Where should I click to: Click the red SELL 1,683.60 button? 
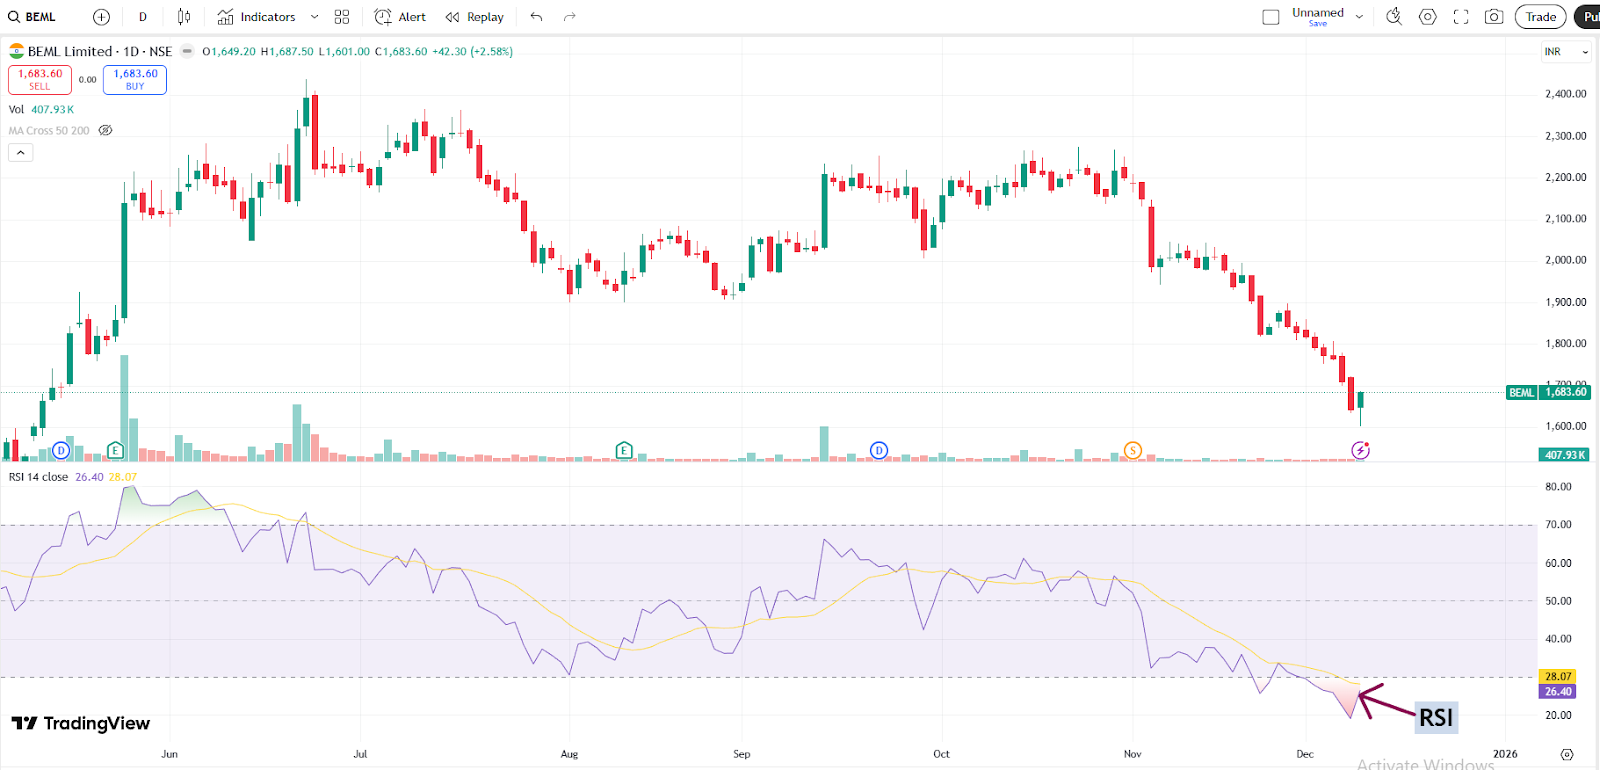pos(40,79)
